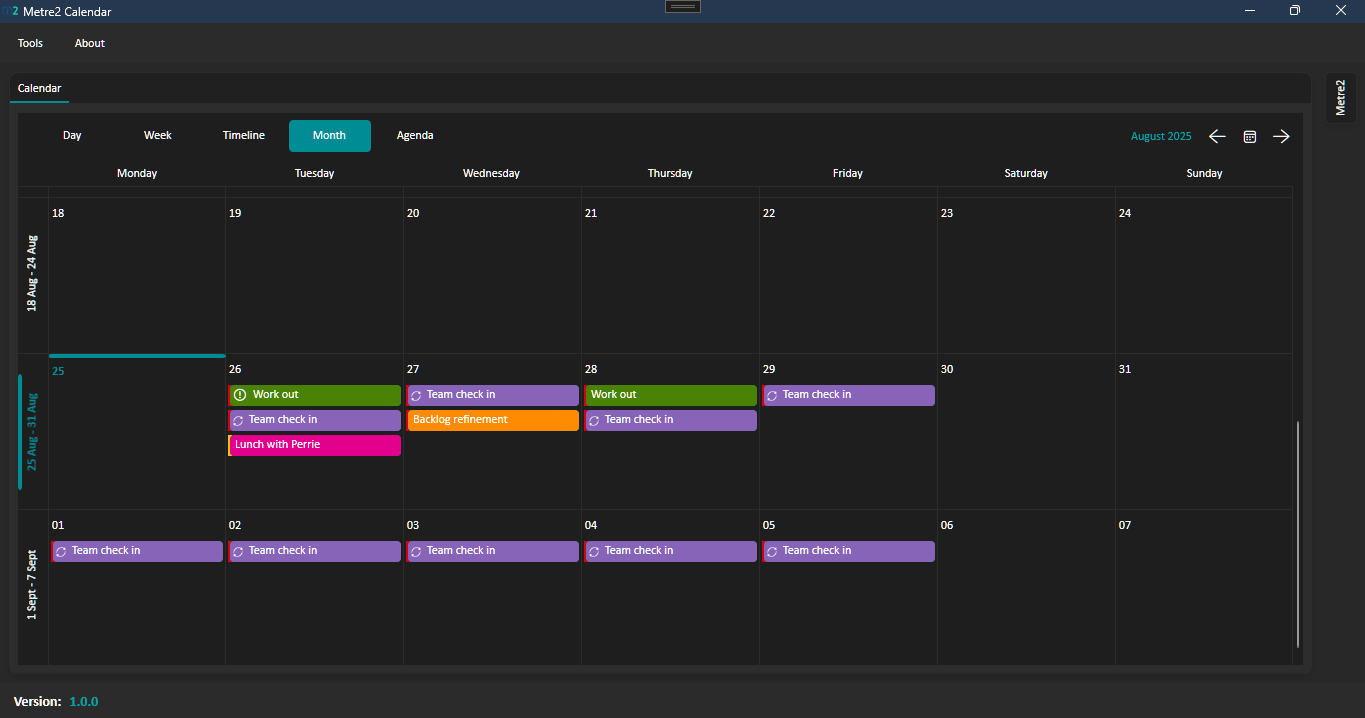1365x718 pixels.
Task: Click recurrence icon on Friday 29 Team check in
Action: (x=772, y=395)
